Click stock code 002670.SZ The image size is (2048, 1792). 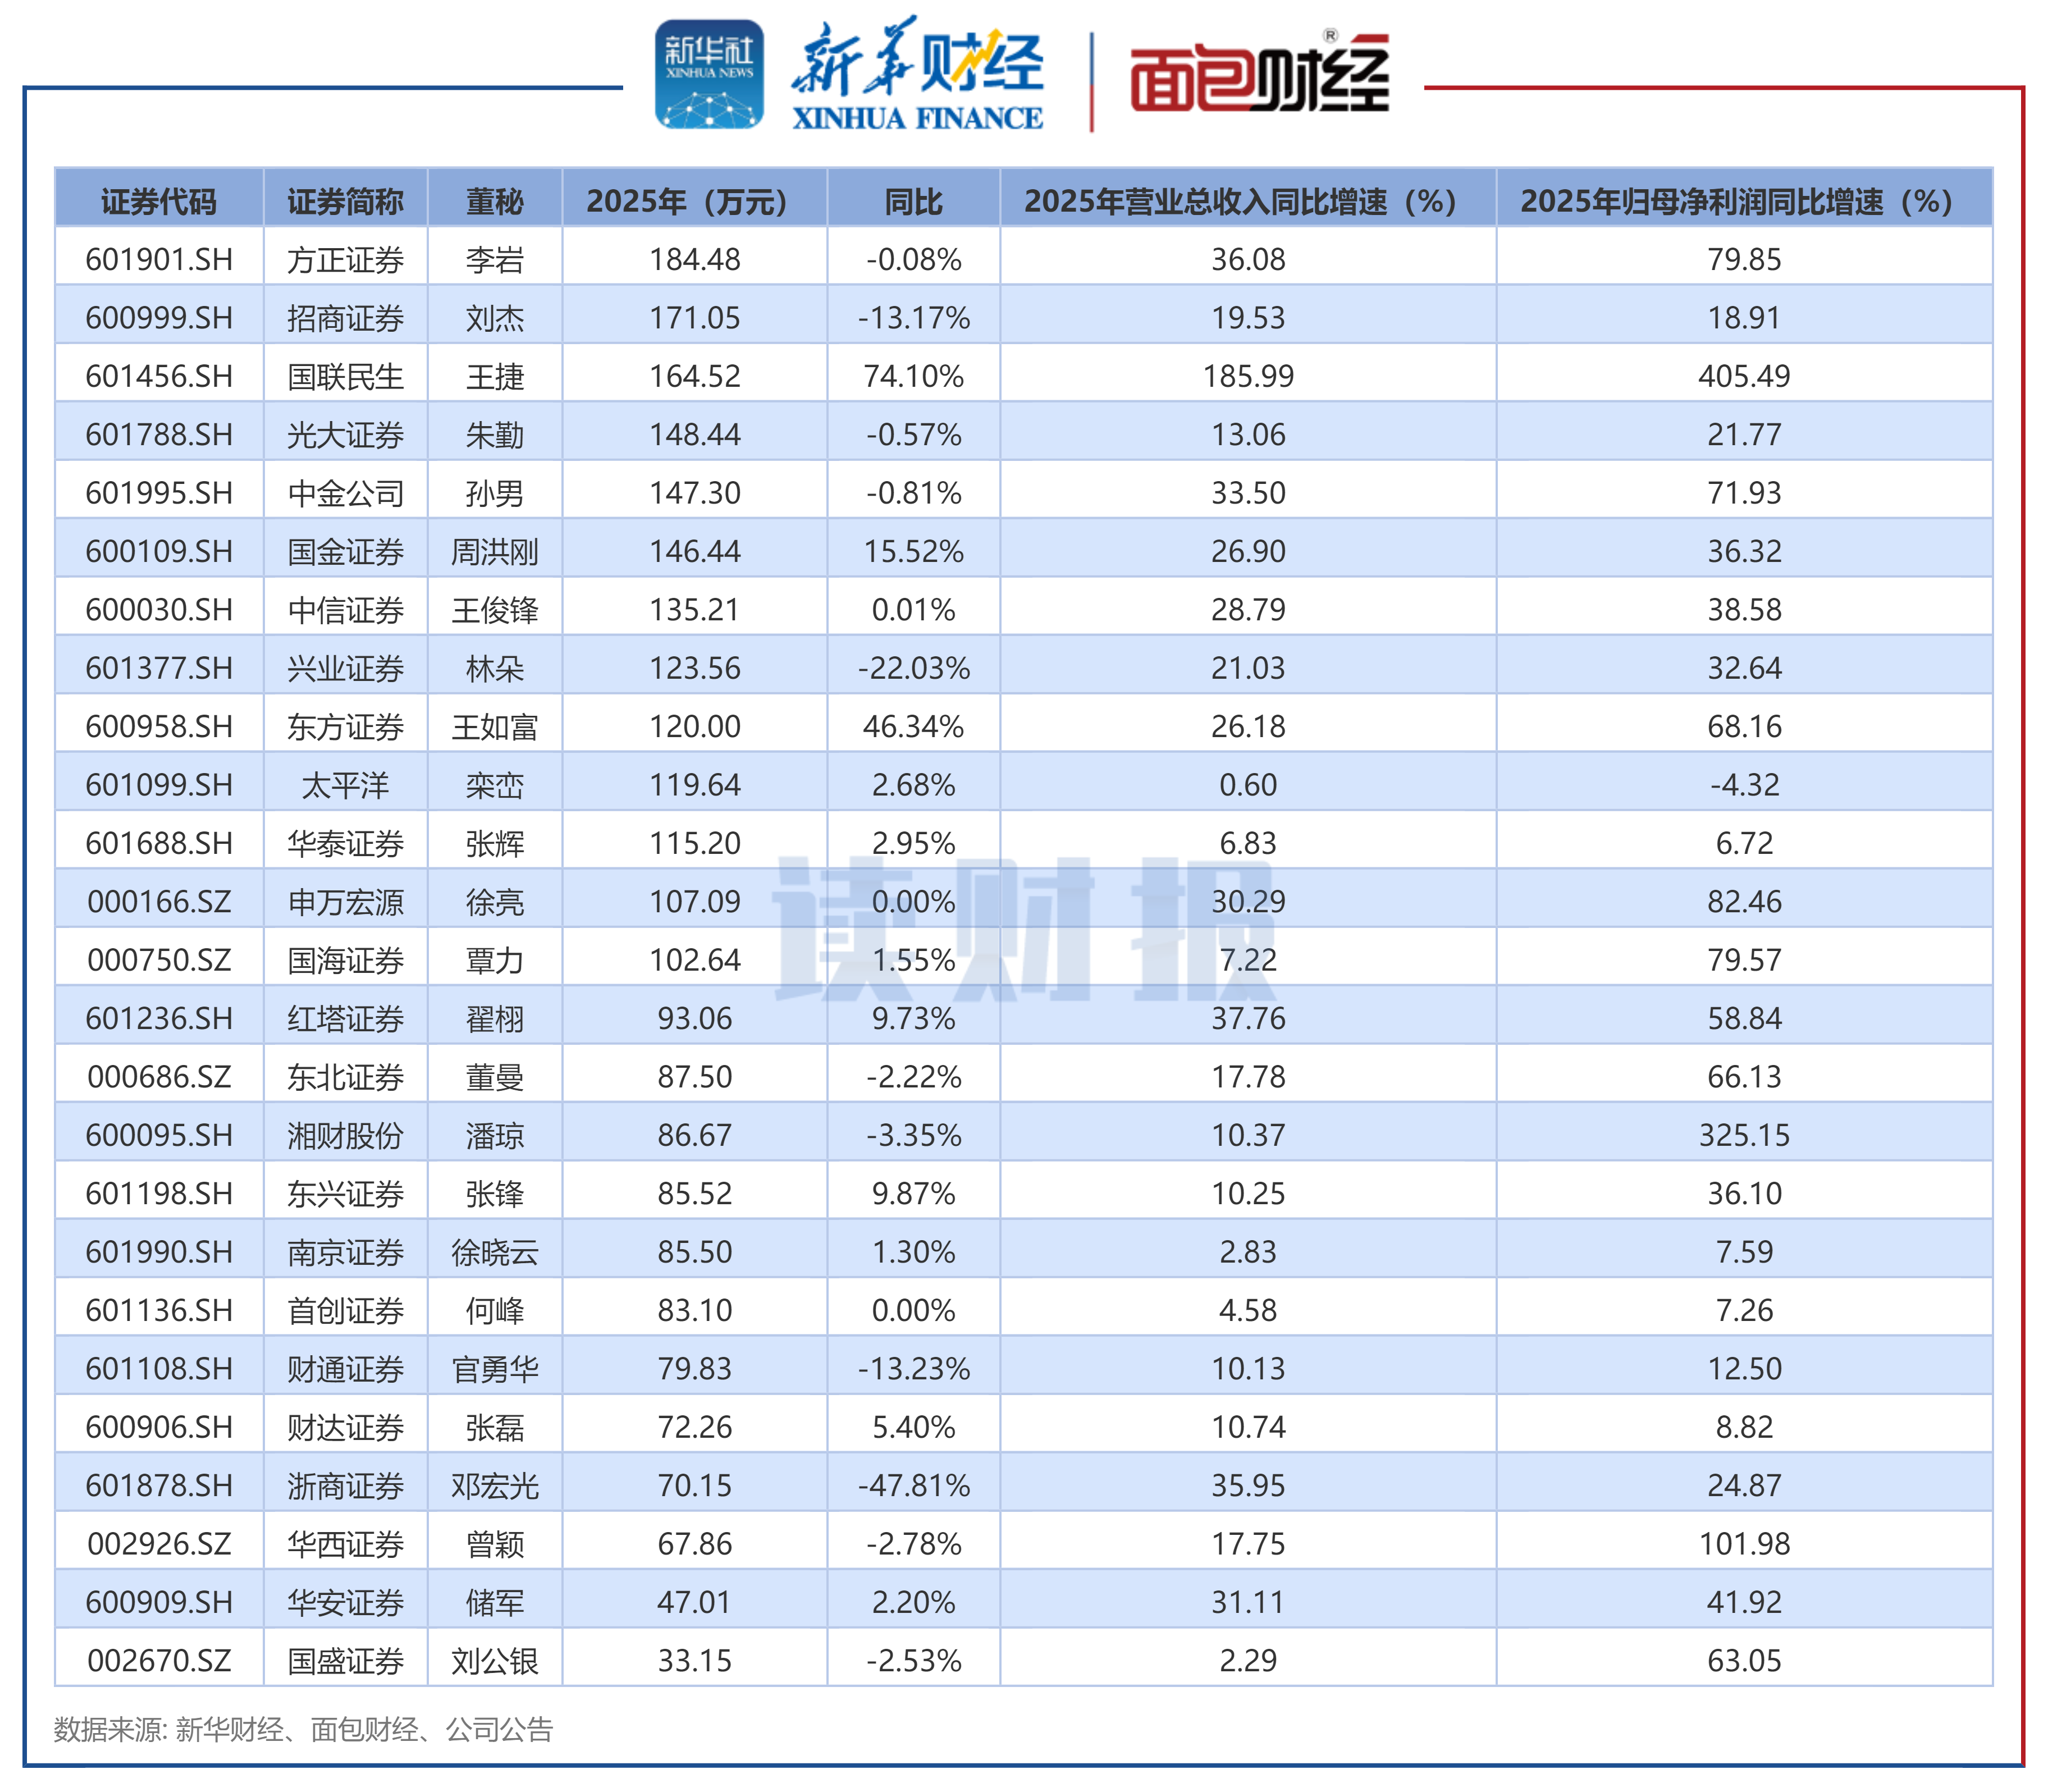(x=159, y=1661)
